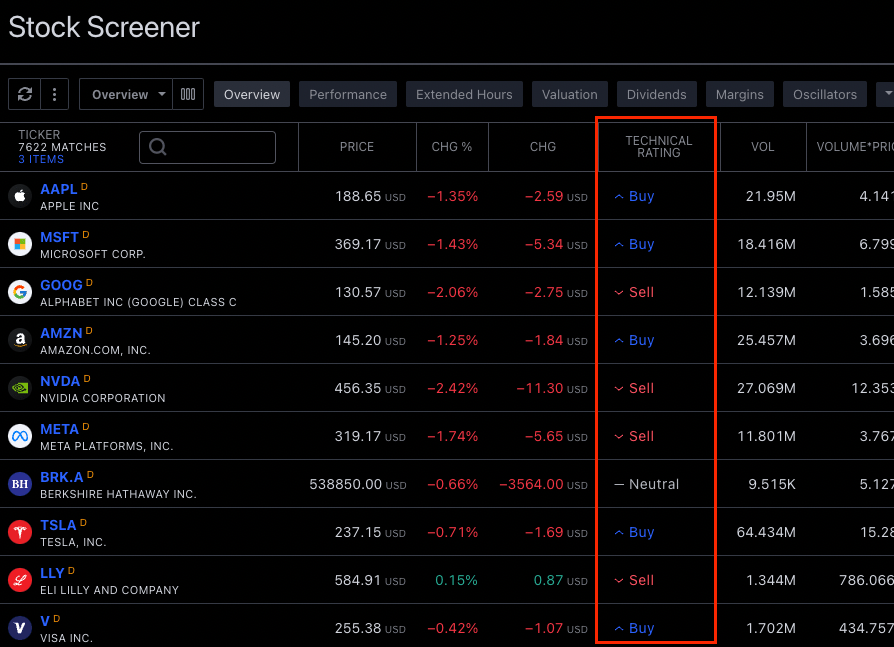Open the META ticker link
Viewport: 894px width, 647px height.
pyautogui.click(x=60, y=429)
